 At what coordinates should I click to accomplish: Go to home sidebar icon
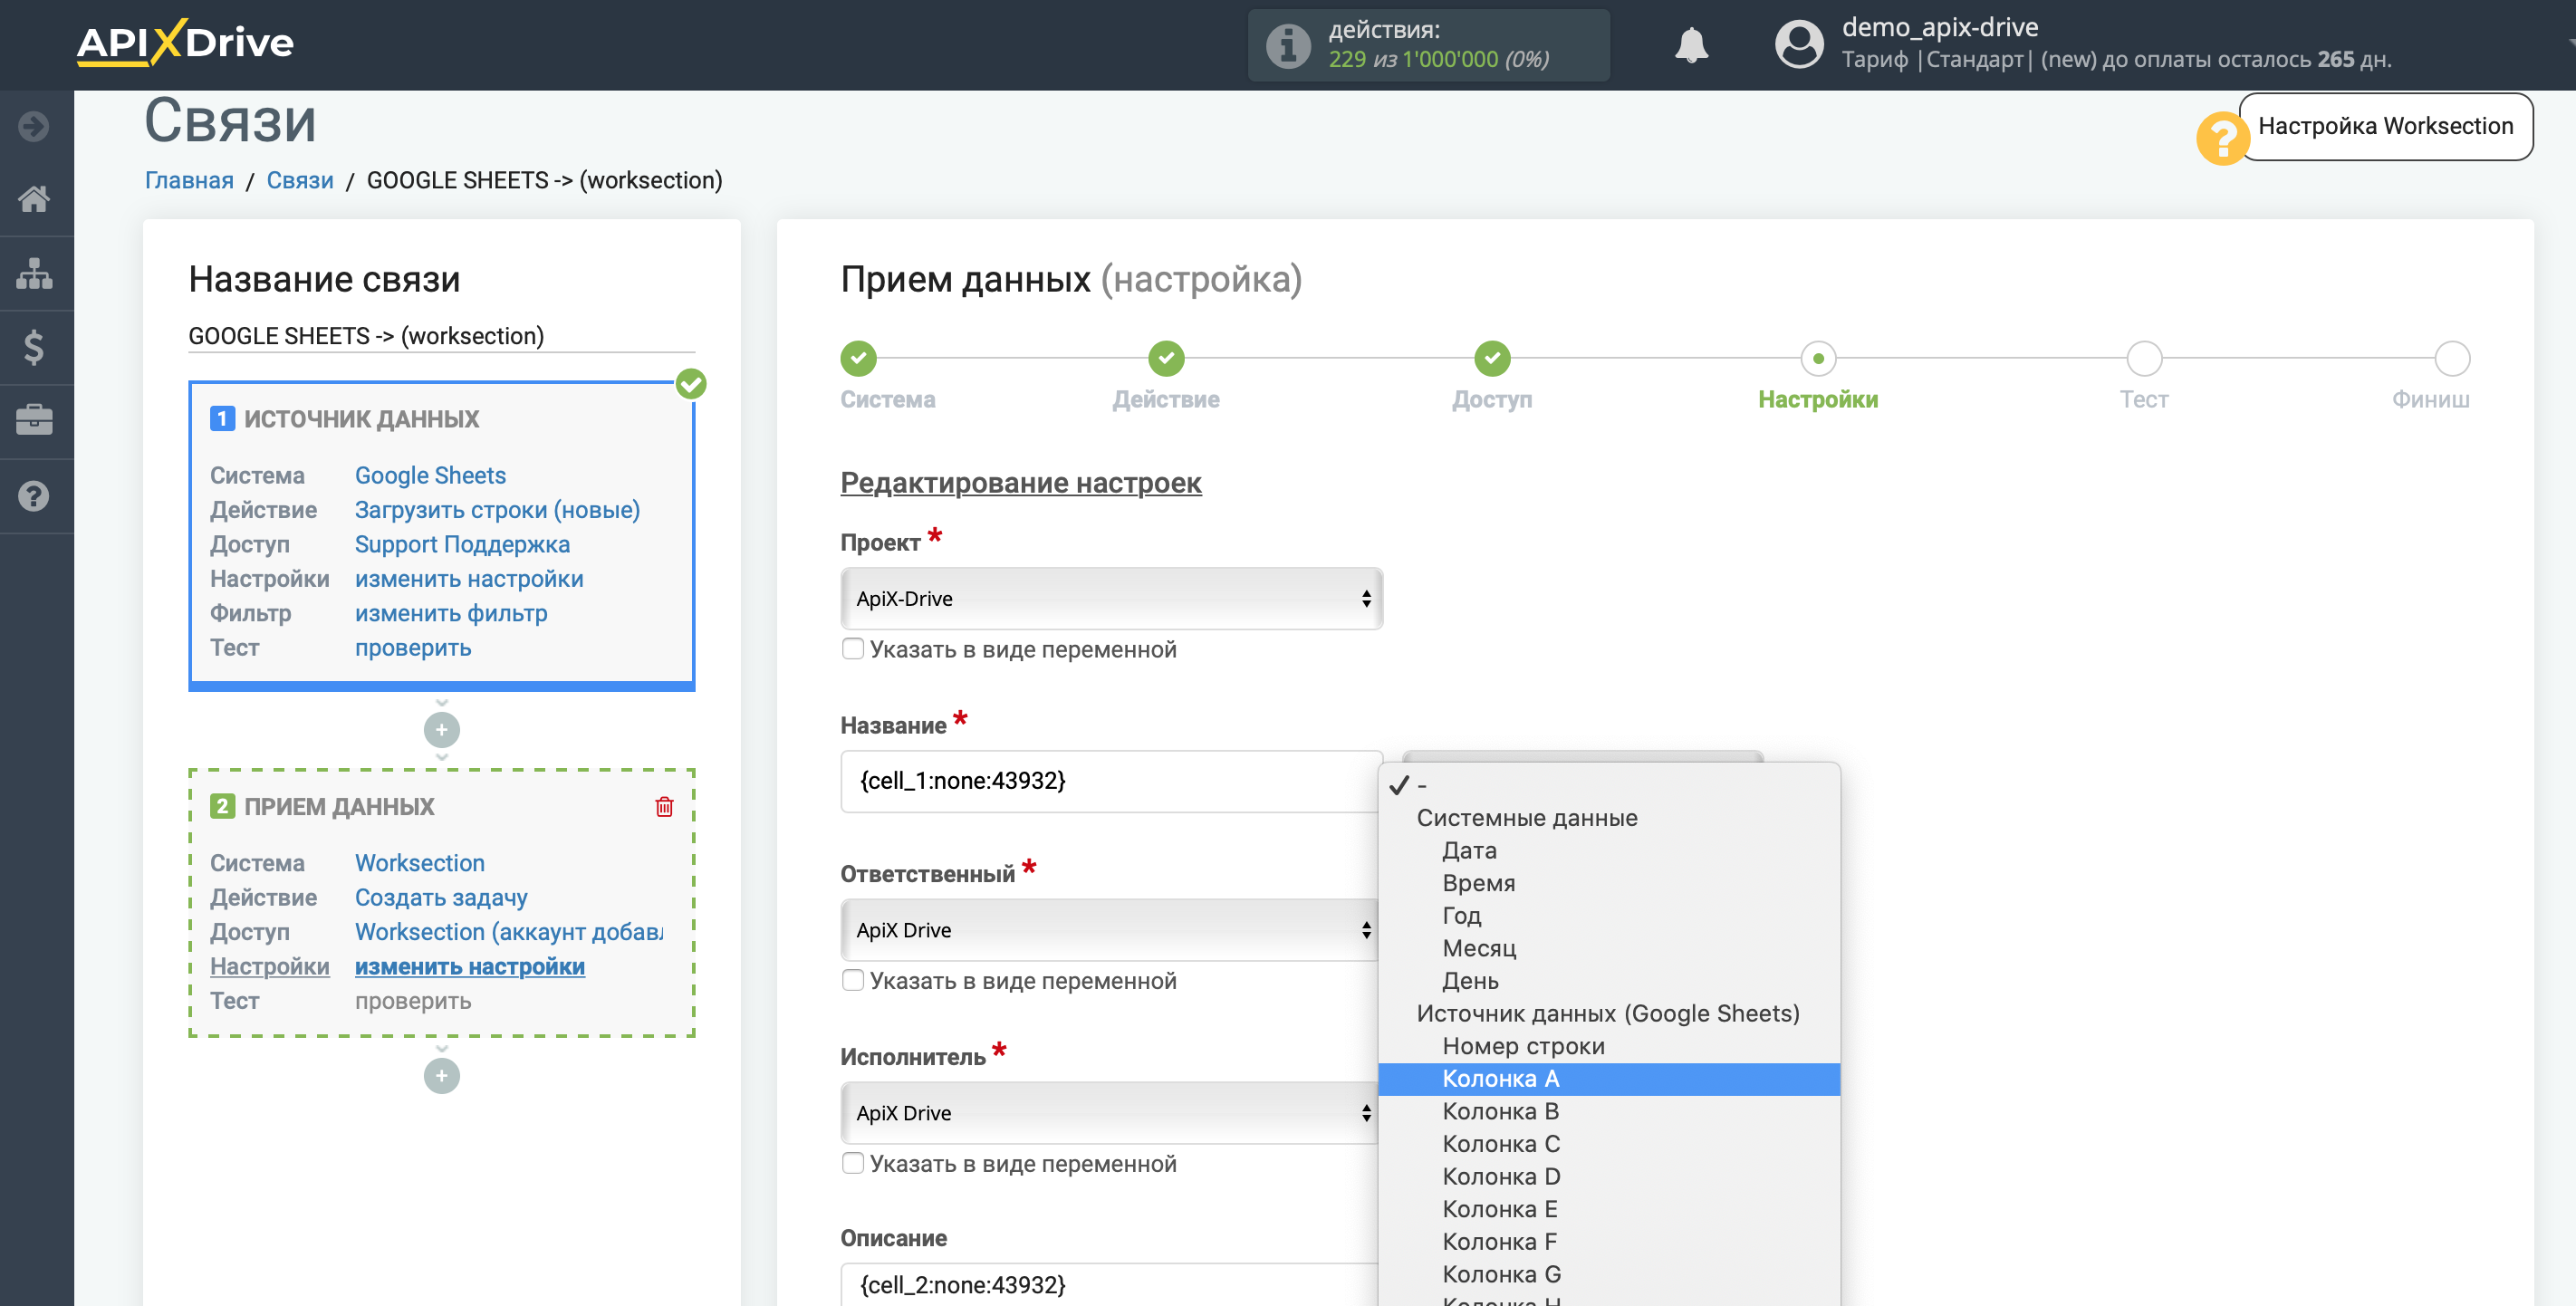[34, 199]
